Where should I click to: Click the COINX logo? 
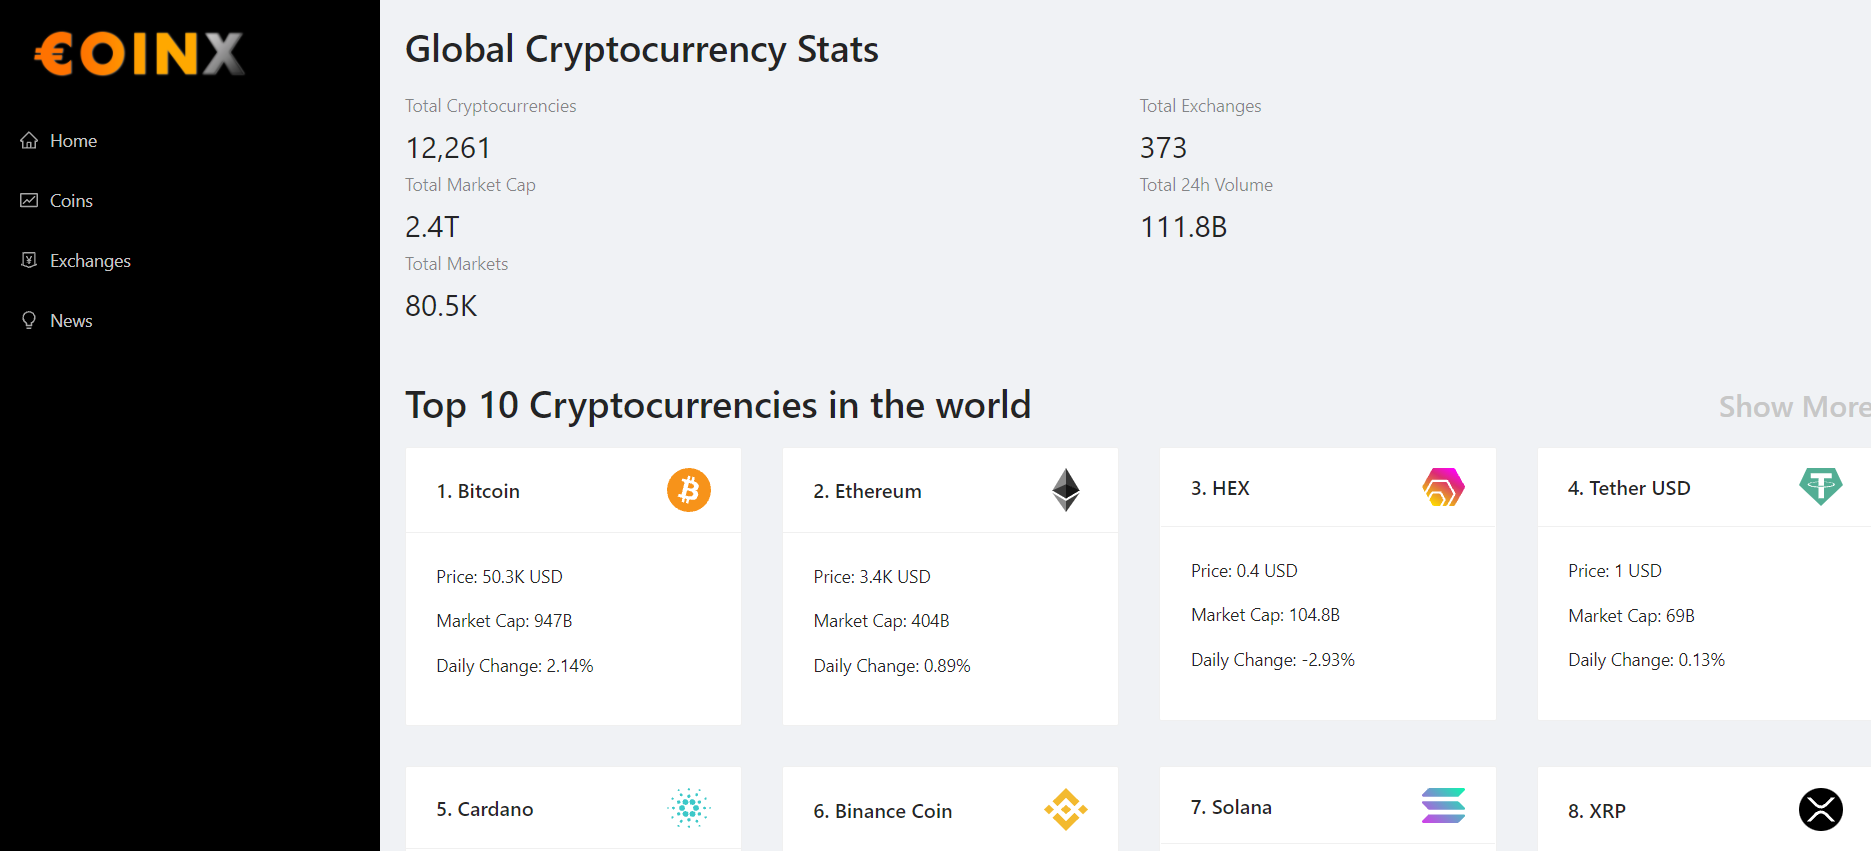[x=140, y=54]
